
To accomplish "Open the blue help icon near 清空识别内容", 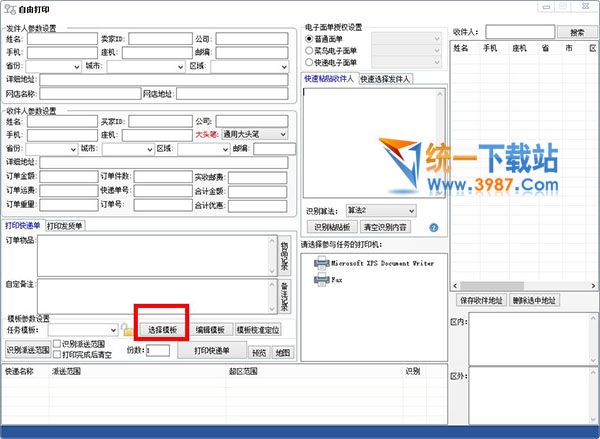I will point(434,228).
